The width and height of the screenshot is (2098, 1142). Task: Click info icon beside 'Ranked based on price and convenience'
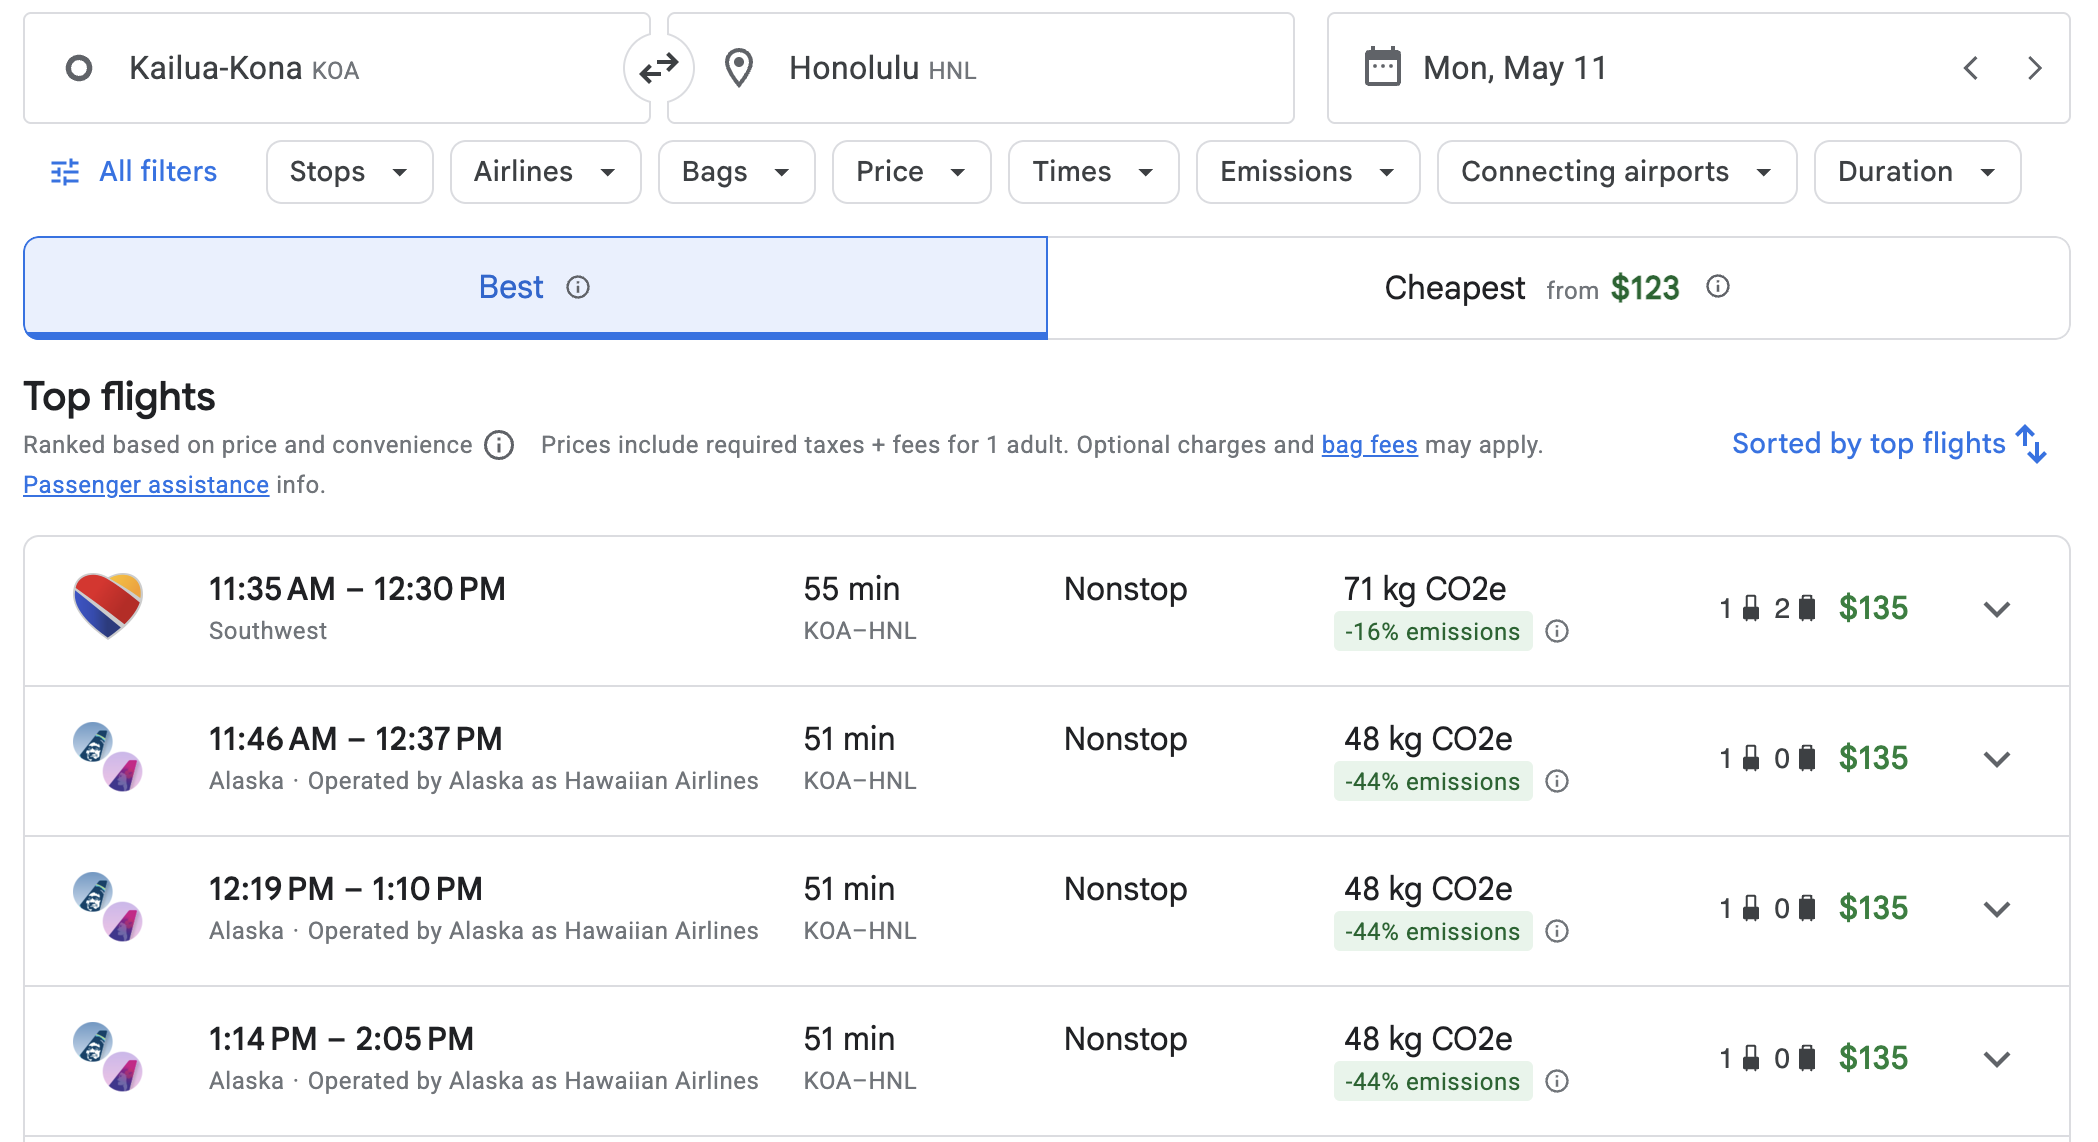(x=499, y=445)
